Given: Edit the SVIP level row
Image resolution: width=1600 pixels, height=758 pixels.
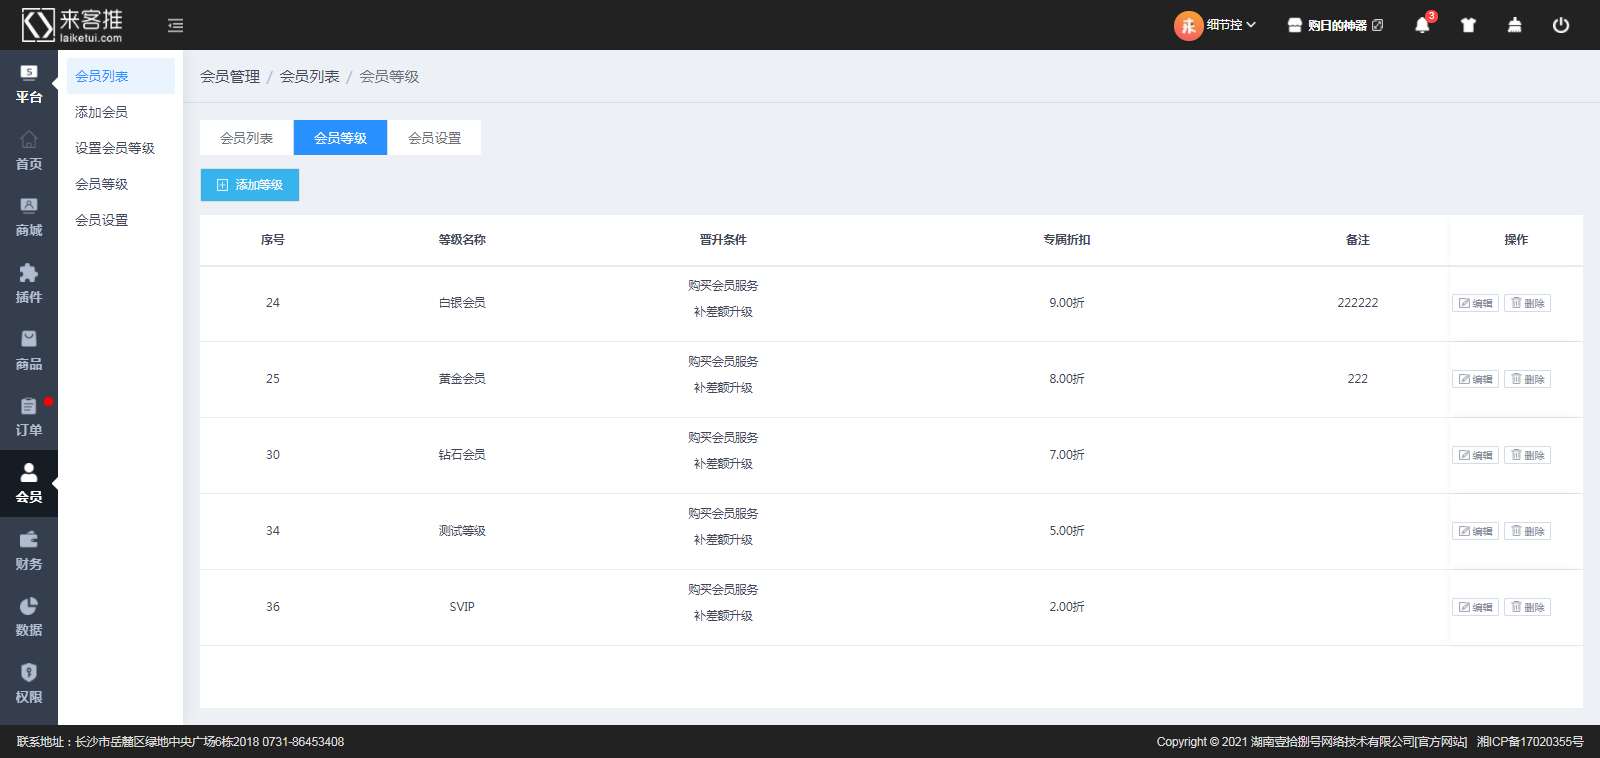Looking at the screenshot, I should [1475, 607].
